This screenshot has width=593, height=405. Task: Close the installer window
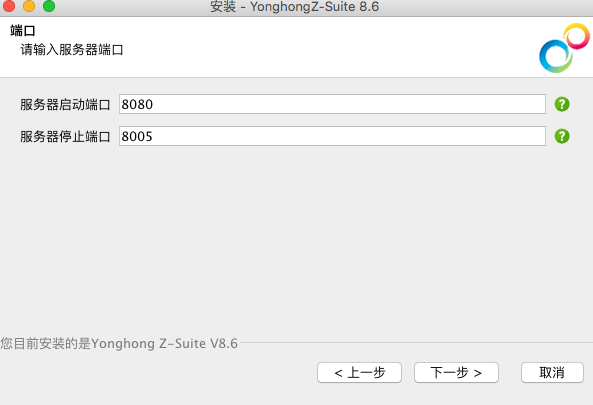9,6
